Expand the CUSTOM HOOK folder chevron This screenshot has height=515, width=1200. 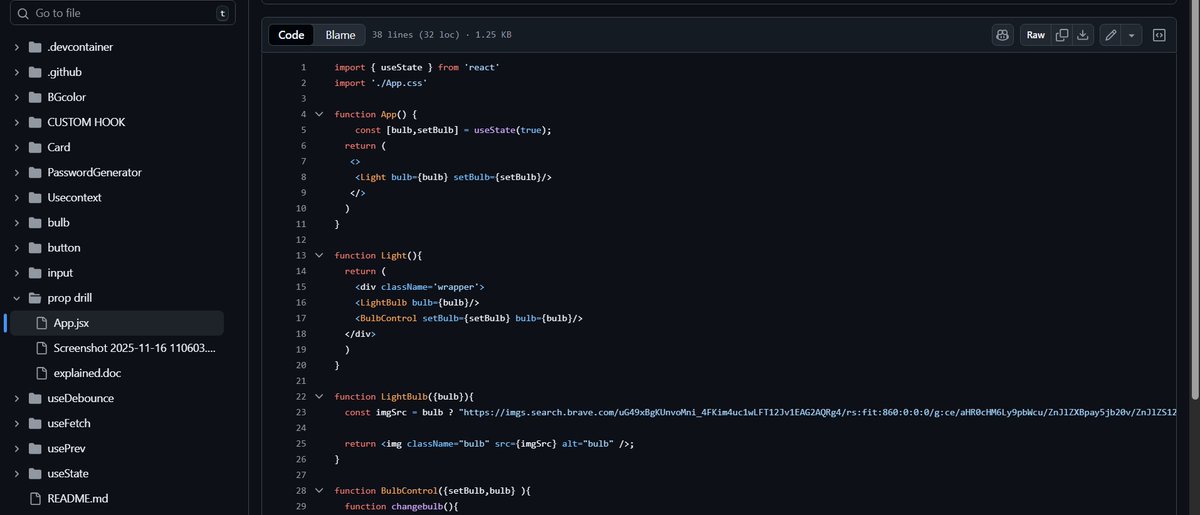click(16, 122)
